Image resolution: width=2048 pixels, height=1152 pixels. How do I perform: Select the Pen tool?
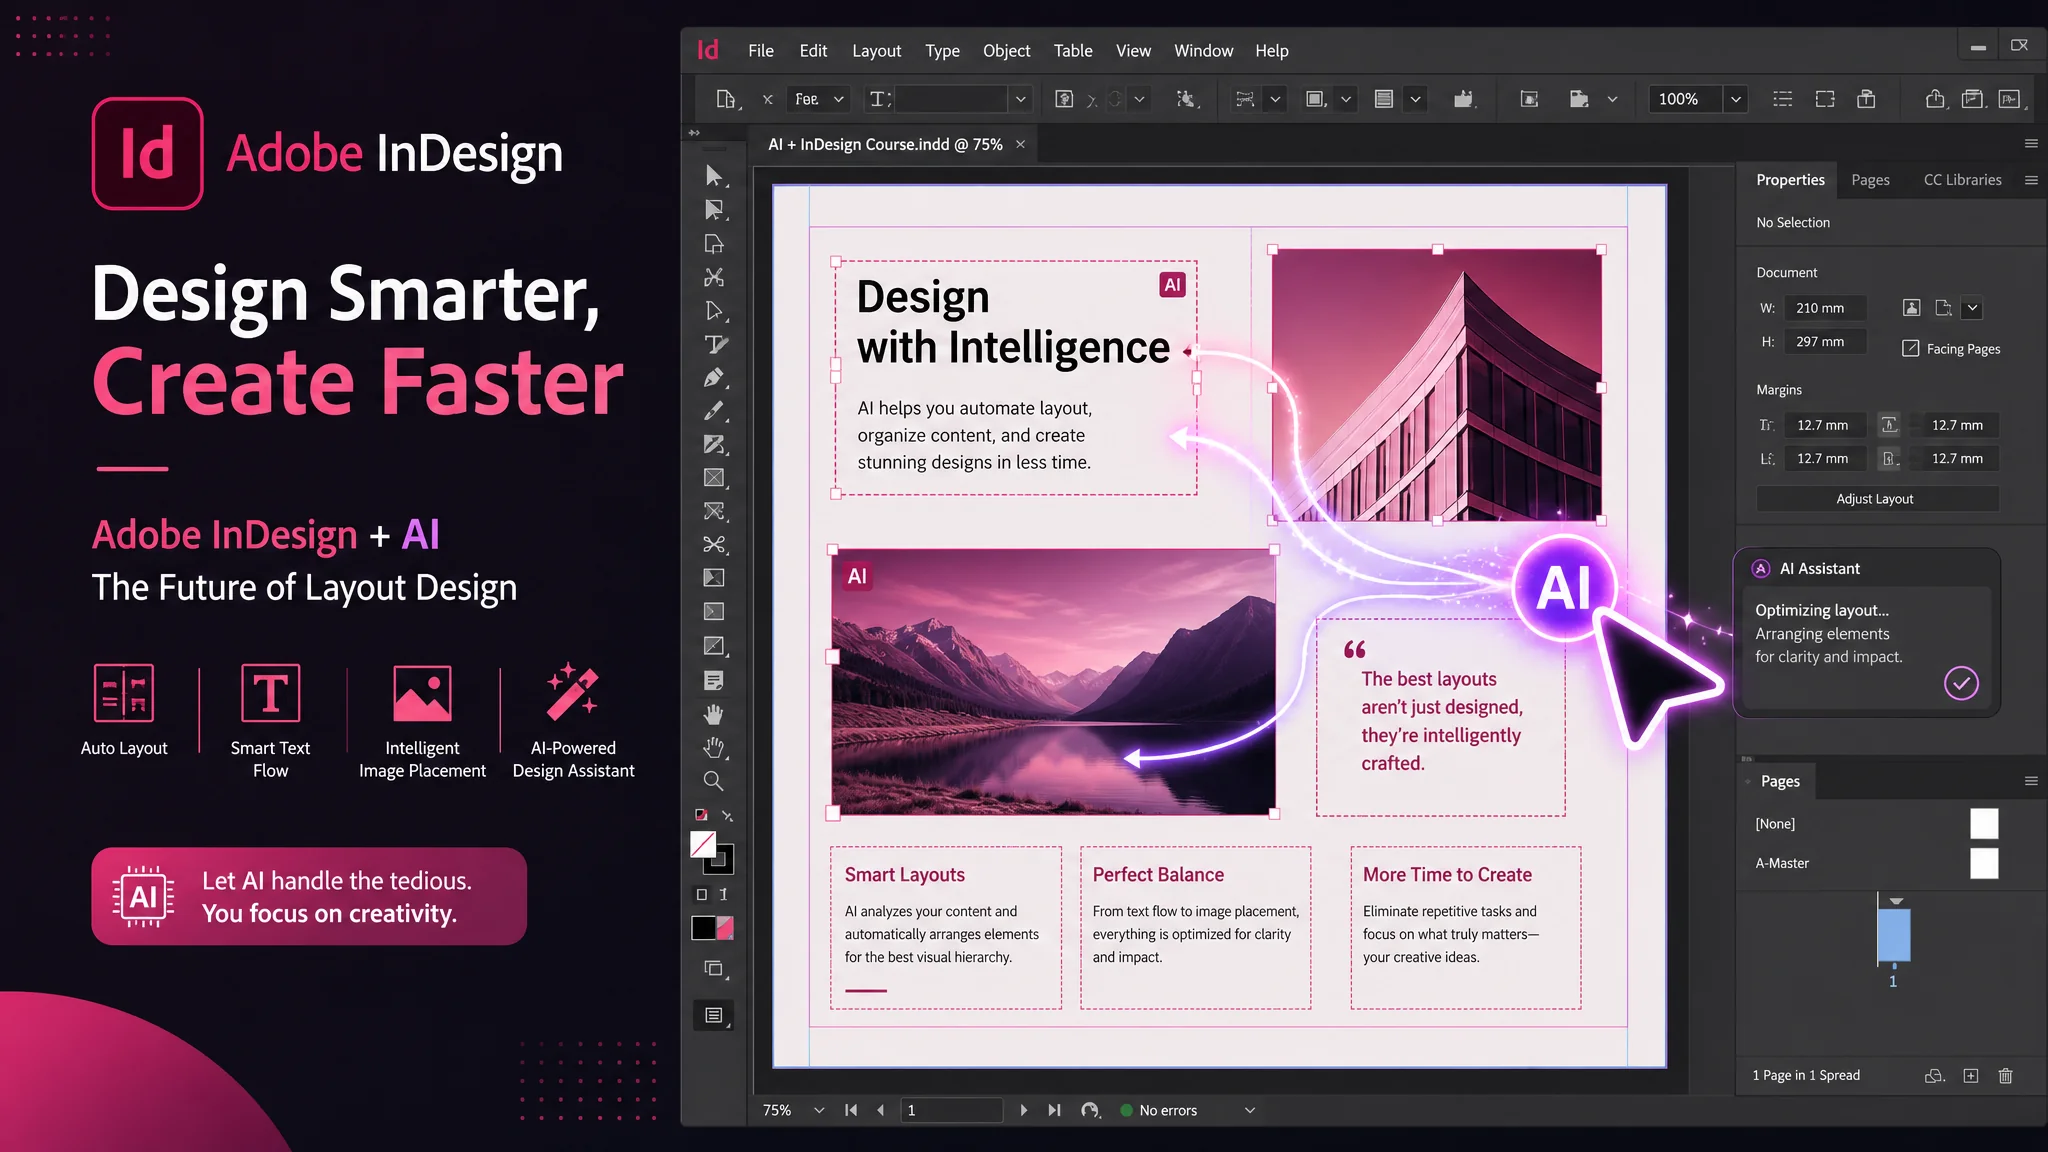pos(713,378)
